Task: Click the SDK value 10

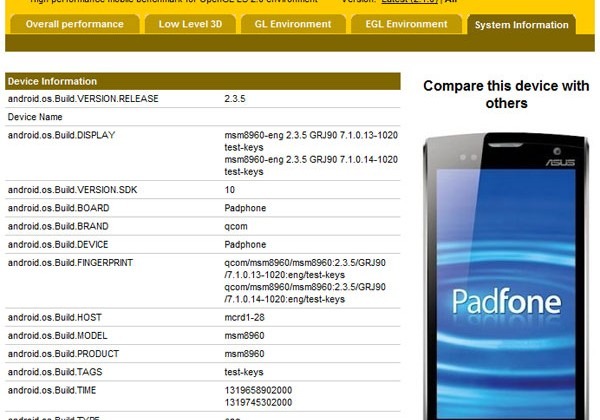Action: click(230, 190)
